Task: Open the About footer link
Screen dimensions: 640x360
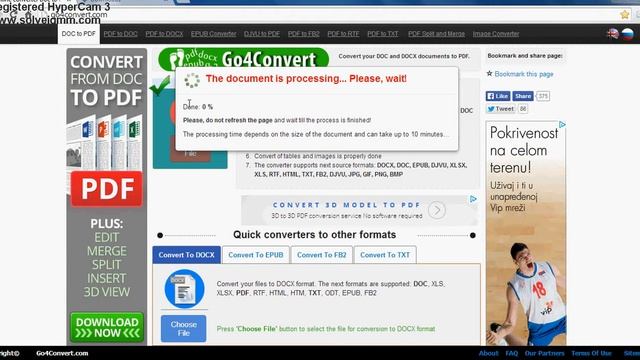Action: tap(489, 353)
